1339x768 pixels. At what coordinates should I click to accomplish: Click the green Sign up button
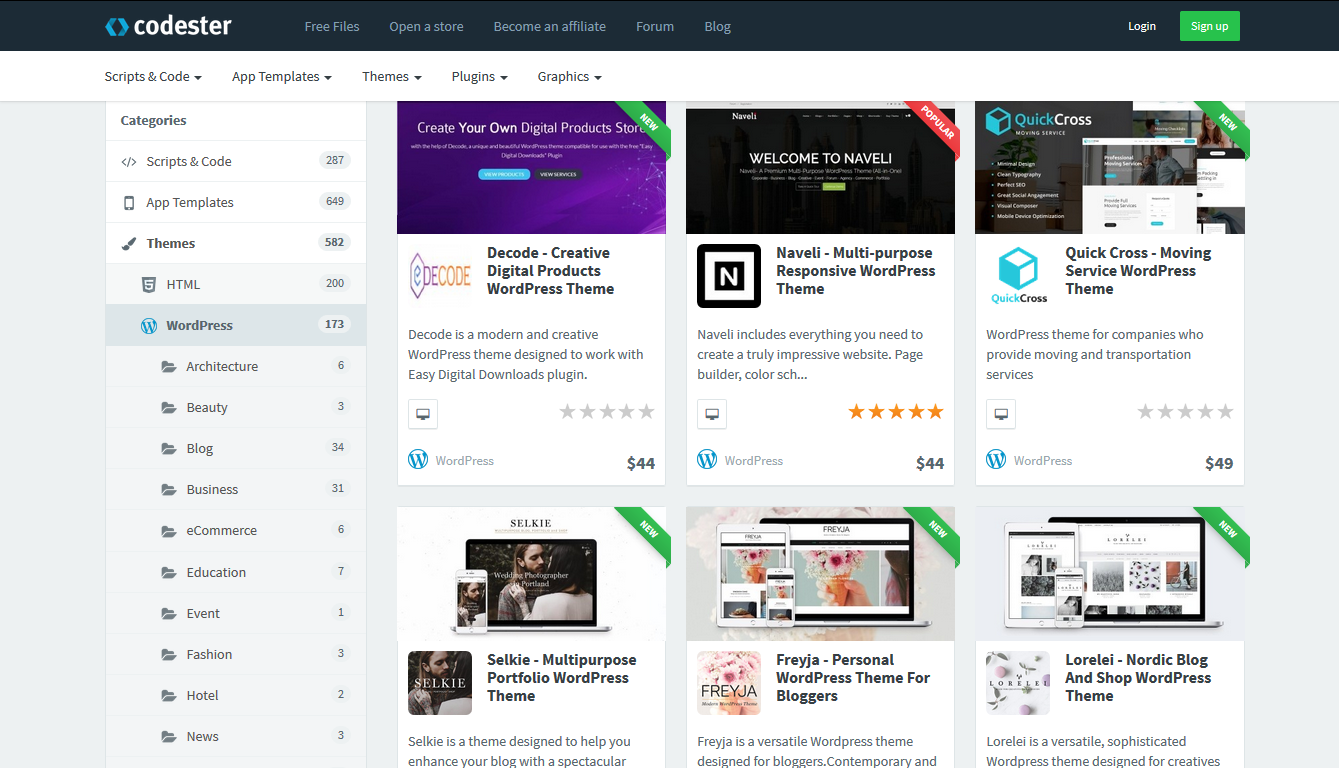tap(1210, 26)
